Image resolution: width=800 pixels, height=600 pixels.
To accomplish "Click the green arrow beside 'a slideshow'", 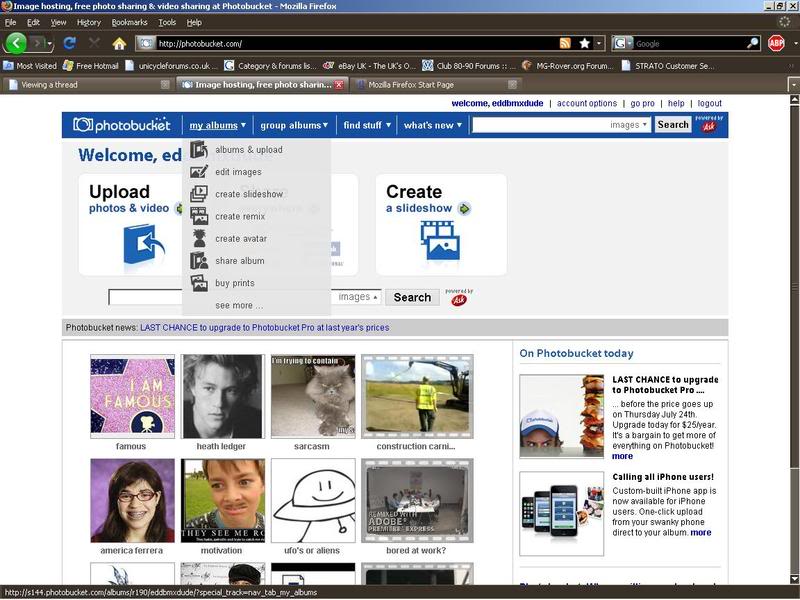I will coord(464,209).
